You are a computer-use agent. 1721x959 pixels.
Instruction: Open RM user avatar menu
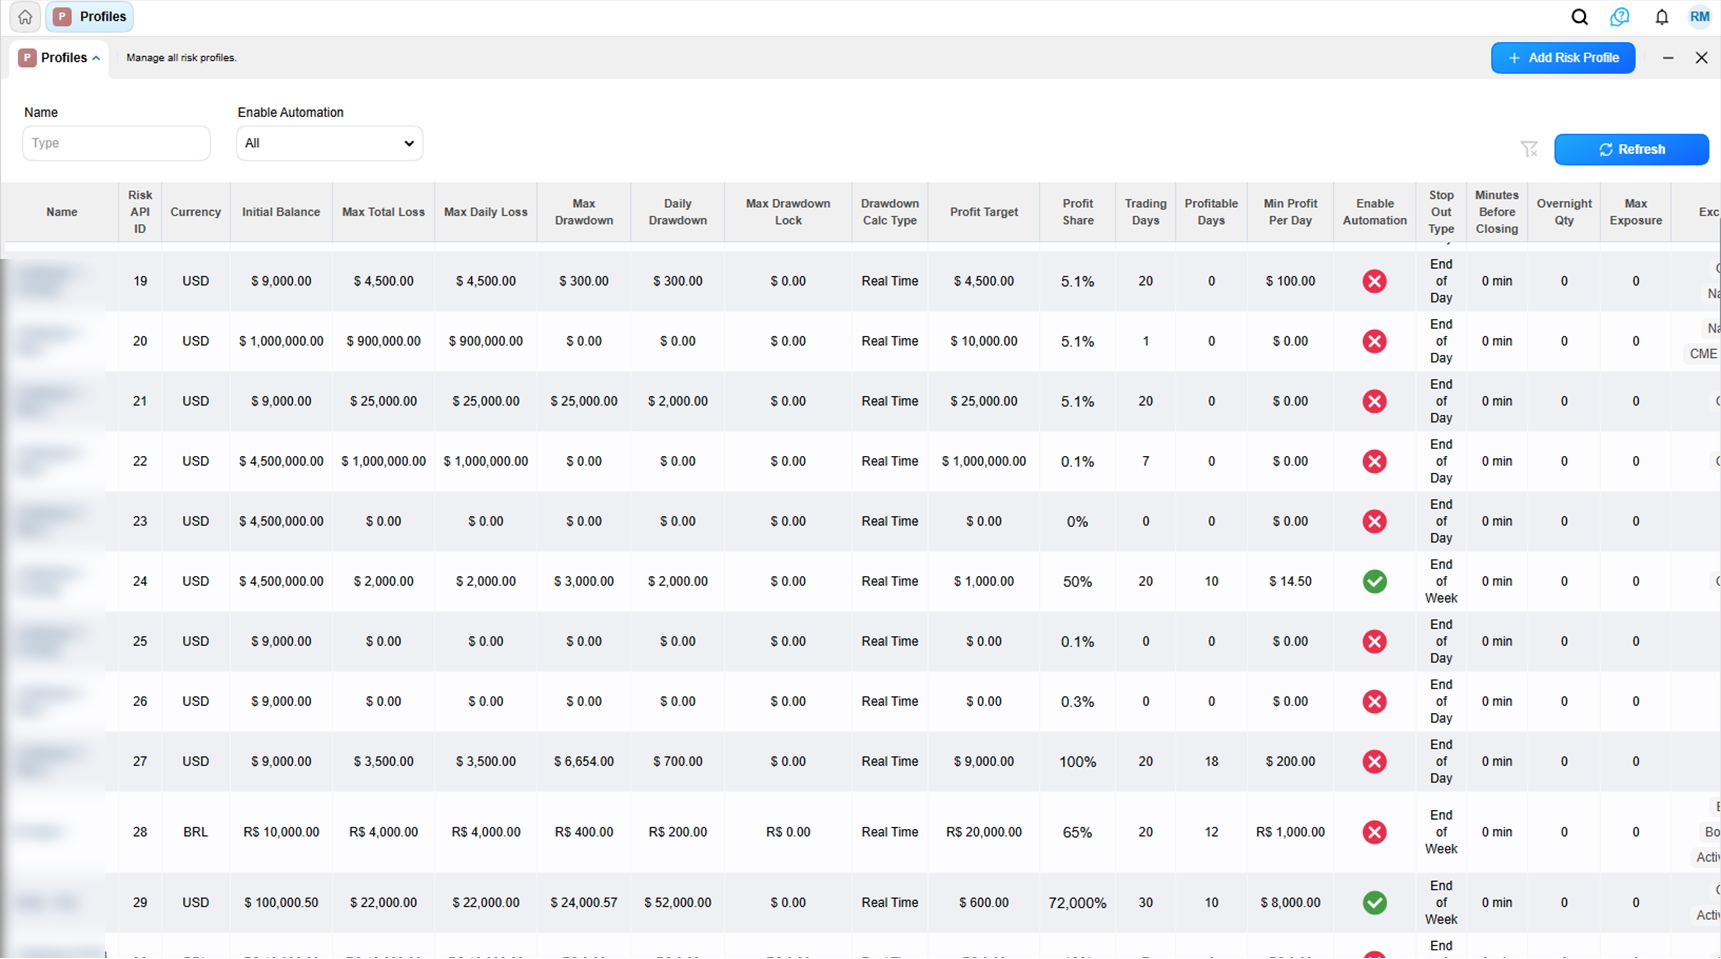1699,17
